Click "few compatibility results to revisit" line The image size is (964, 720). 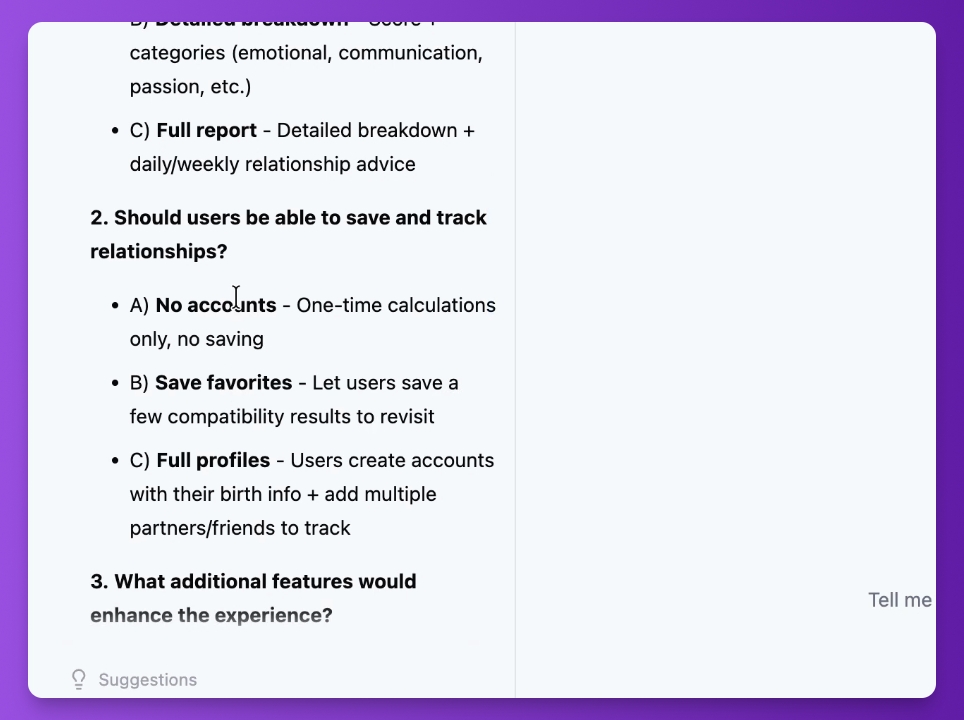click(282, 416)
